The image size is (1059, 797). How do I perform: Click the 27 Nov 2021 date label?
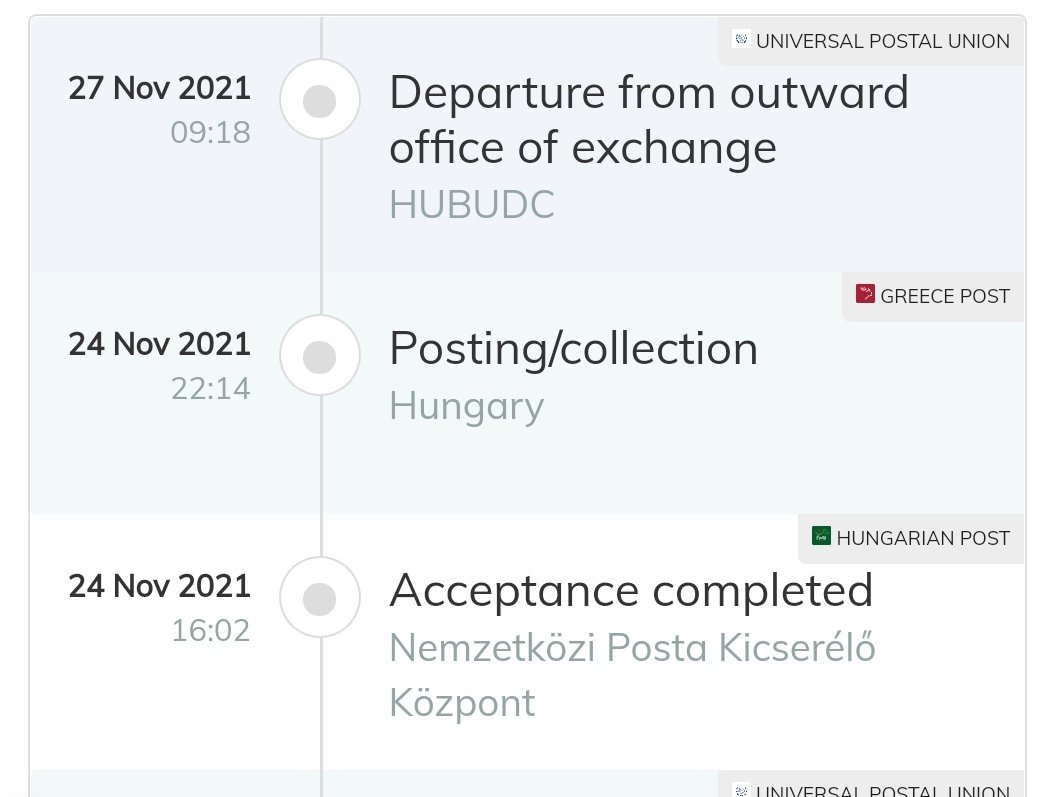pyautogui.click(x=159, y=88)
